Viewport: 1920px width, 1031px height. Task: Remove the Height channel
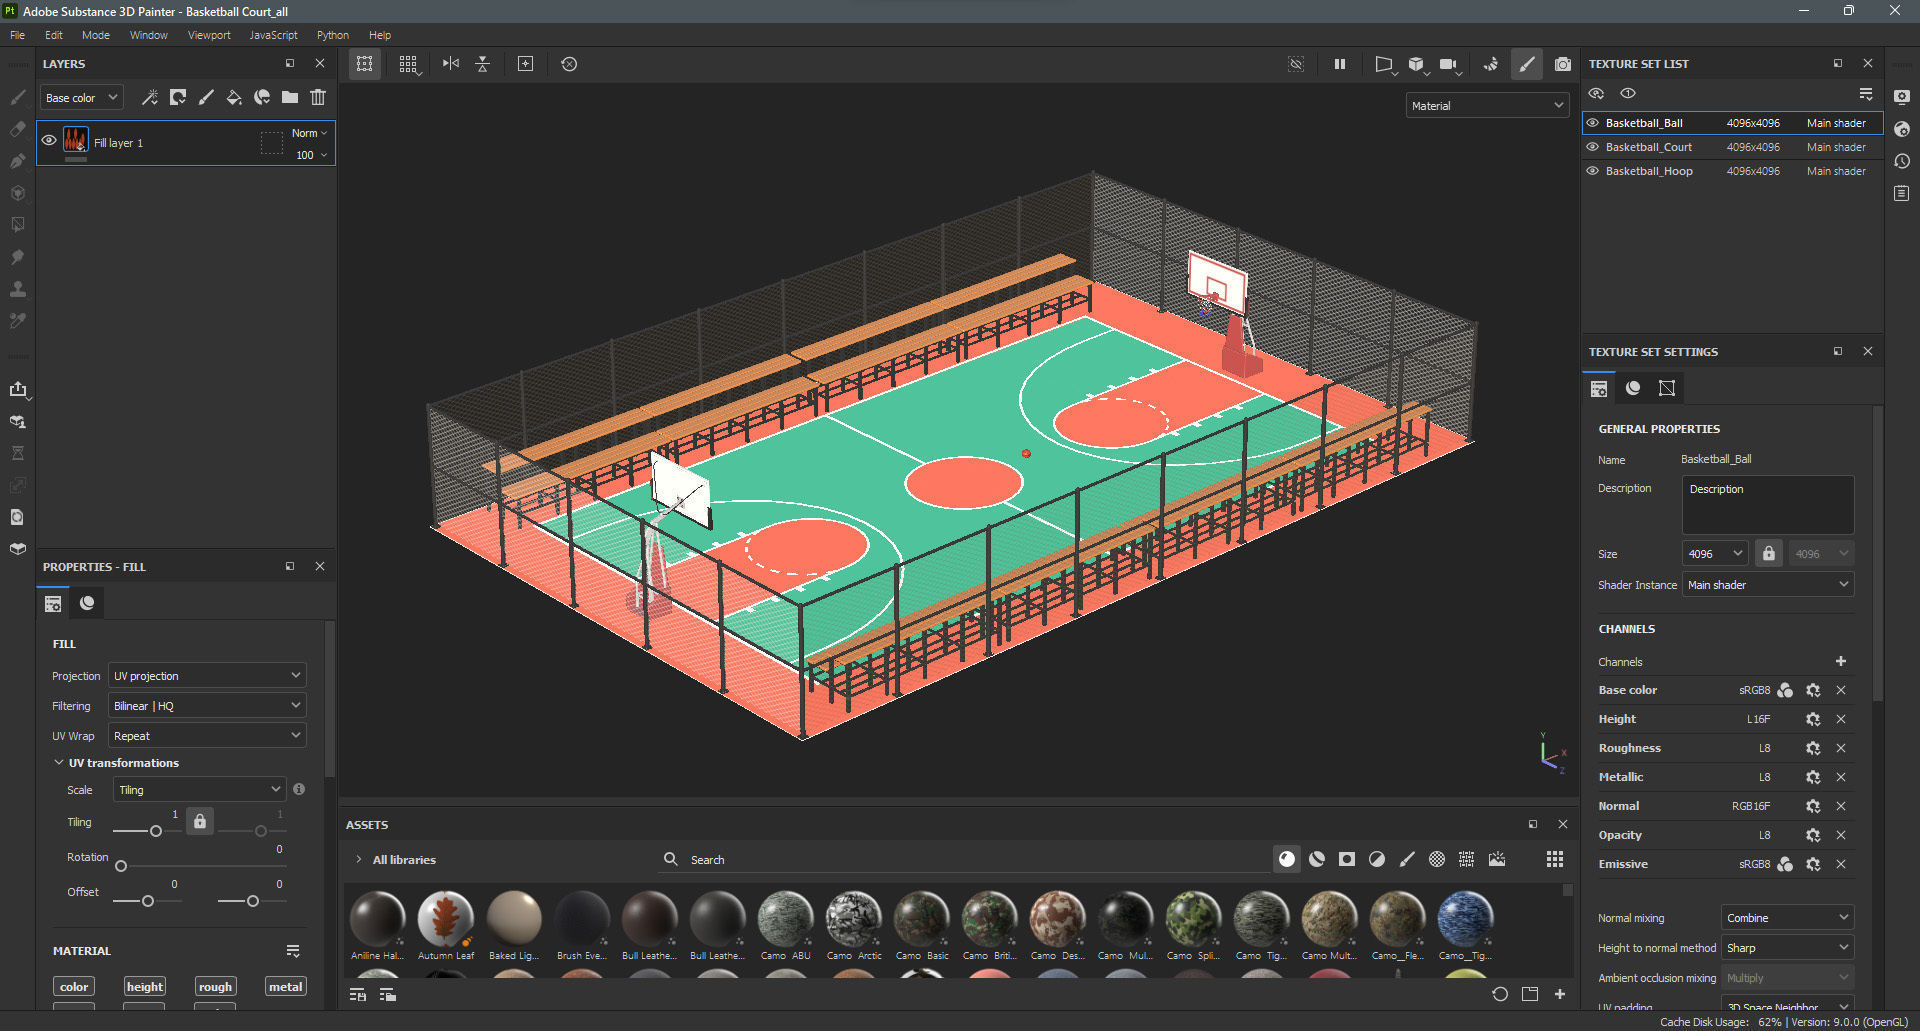pos(1841,719)
